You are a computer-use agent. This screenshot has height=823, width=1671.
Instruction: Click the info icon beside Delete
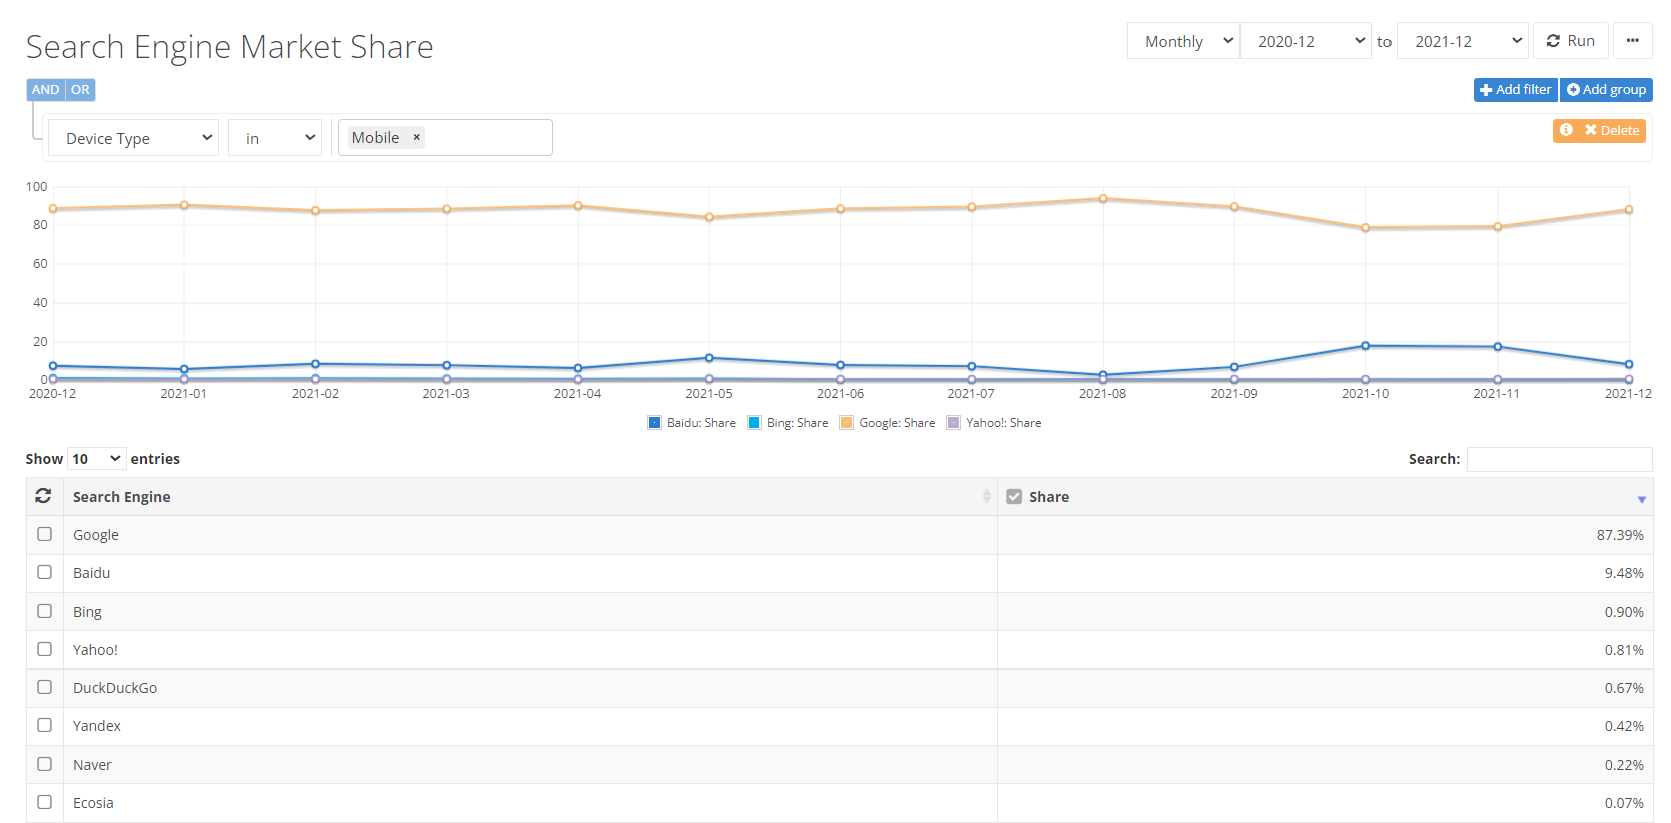1566,130
